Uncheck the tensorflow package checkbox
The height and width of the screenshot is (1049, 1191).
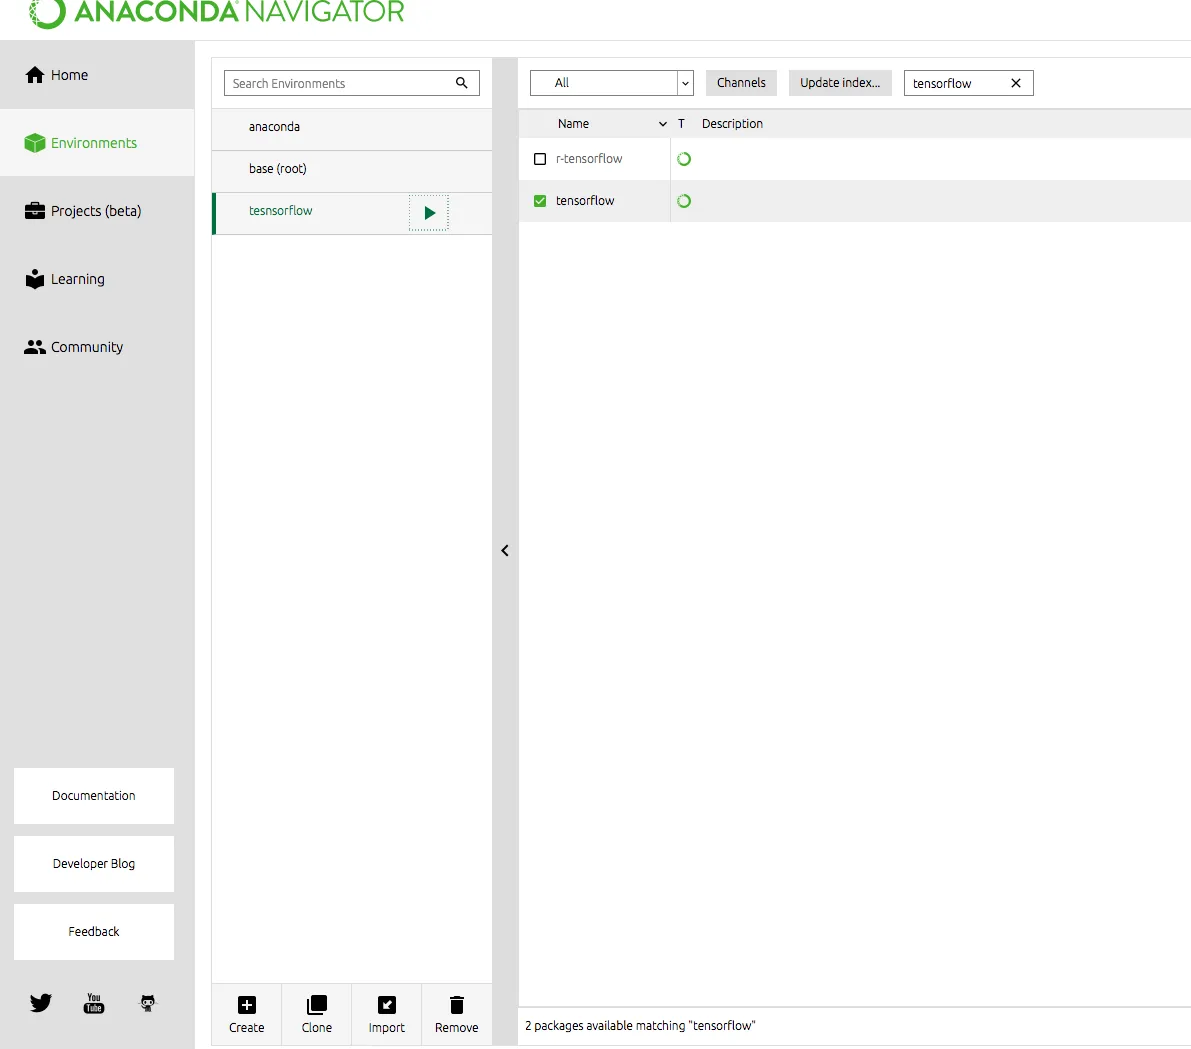(540, 201)
